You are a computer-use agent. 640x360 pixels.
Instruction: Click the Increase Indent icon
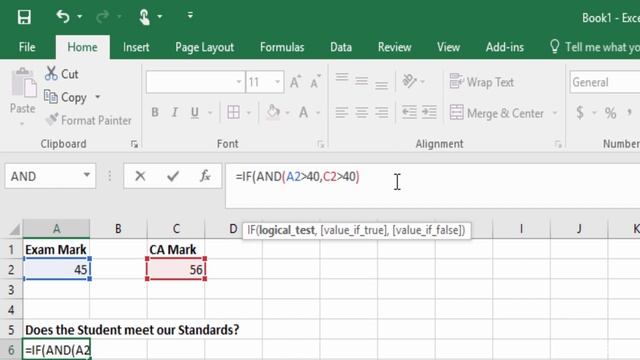tap(429, 112)
